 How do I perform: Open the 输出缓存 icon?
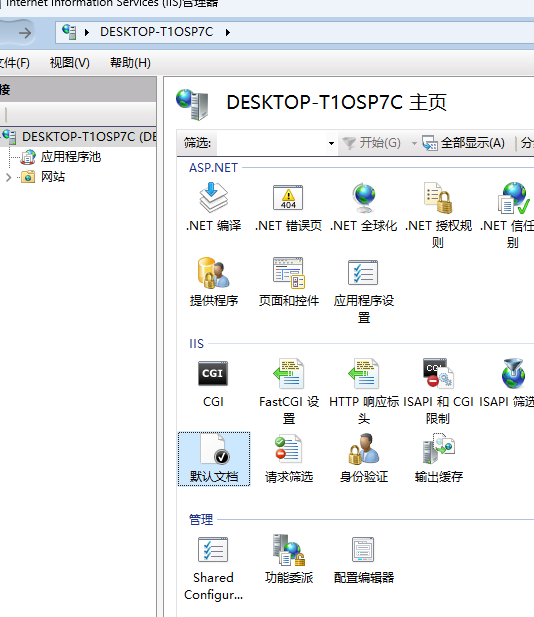(x=438, y=449)
